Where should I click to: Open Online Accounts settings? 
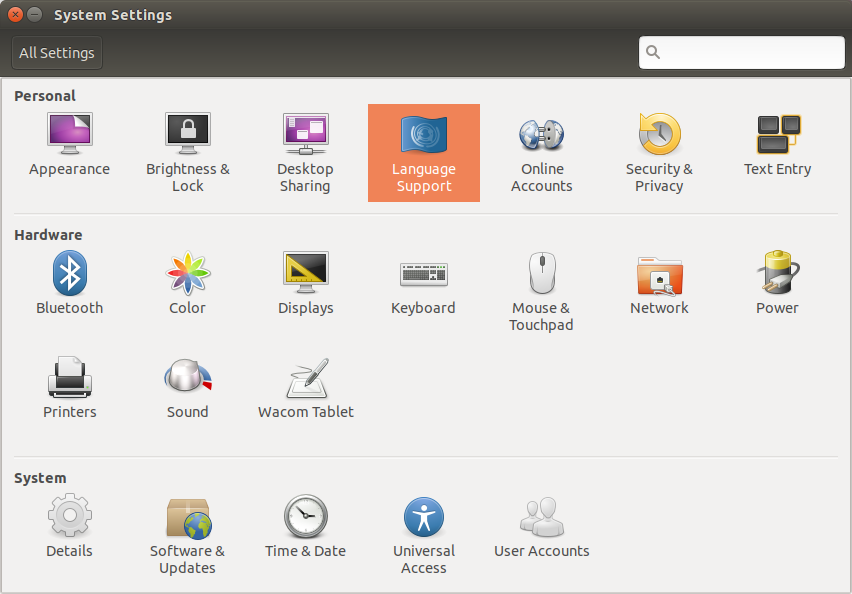(542, 153)
